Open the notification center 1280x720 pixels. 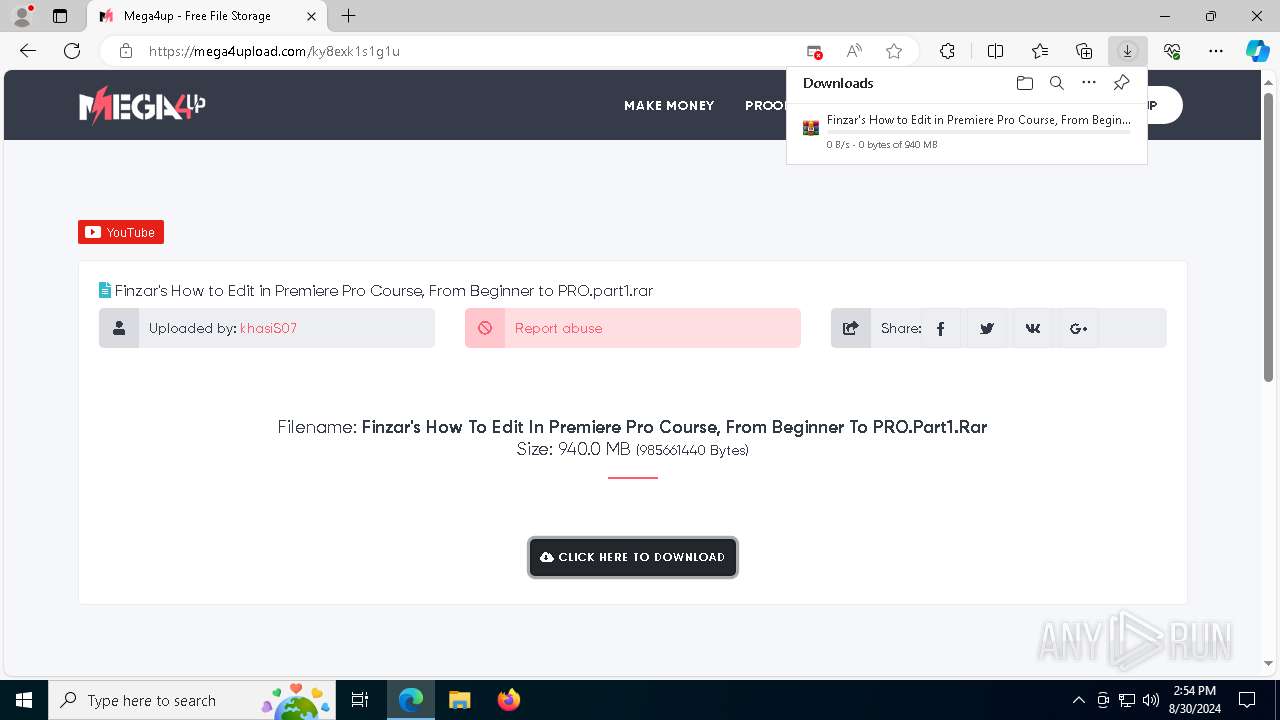pos(1247,700)
